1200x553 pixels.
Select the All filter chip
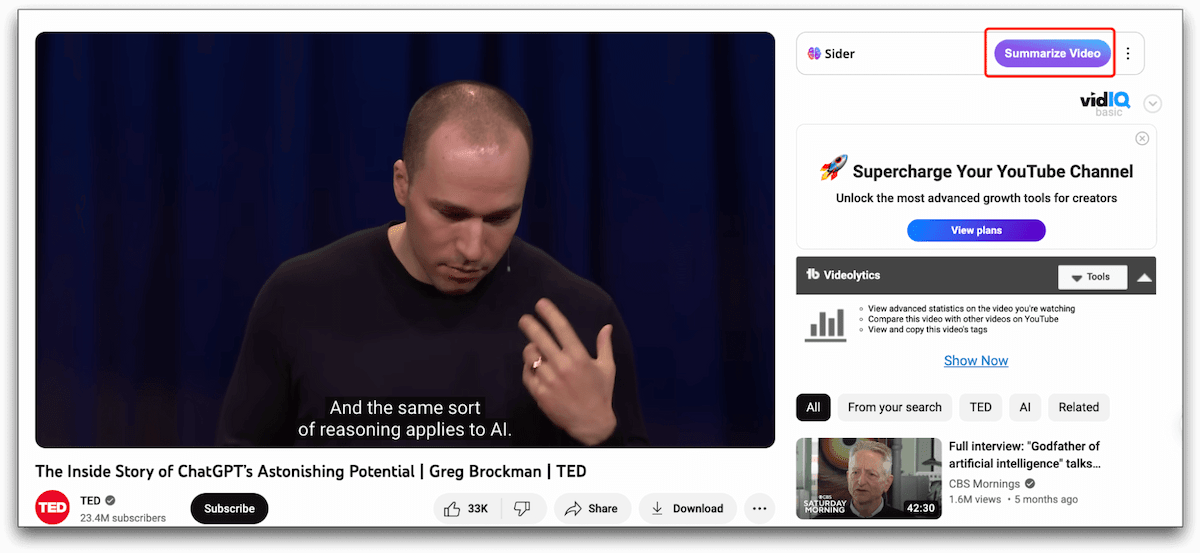[x=813, y=407]
